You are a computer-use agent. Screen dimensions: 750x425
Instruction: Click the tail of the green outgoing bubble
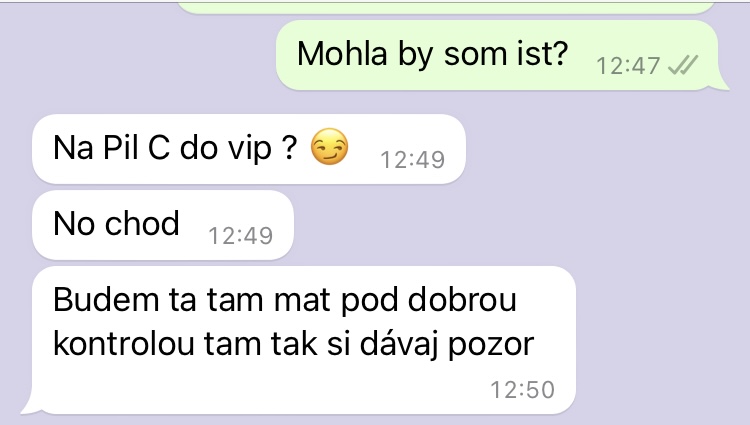pyautogui.click(x=721, y=82)
